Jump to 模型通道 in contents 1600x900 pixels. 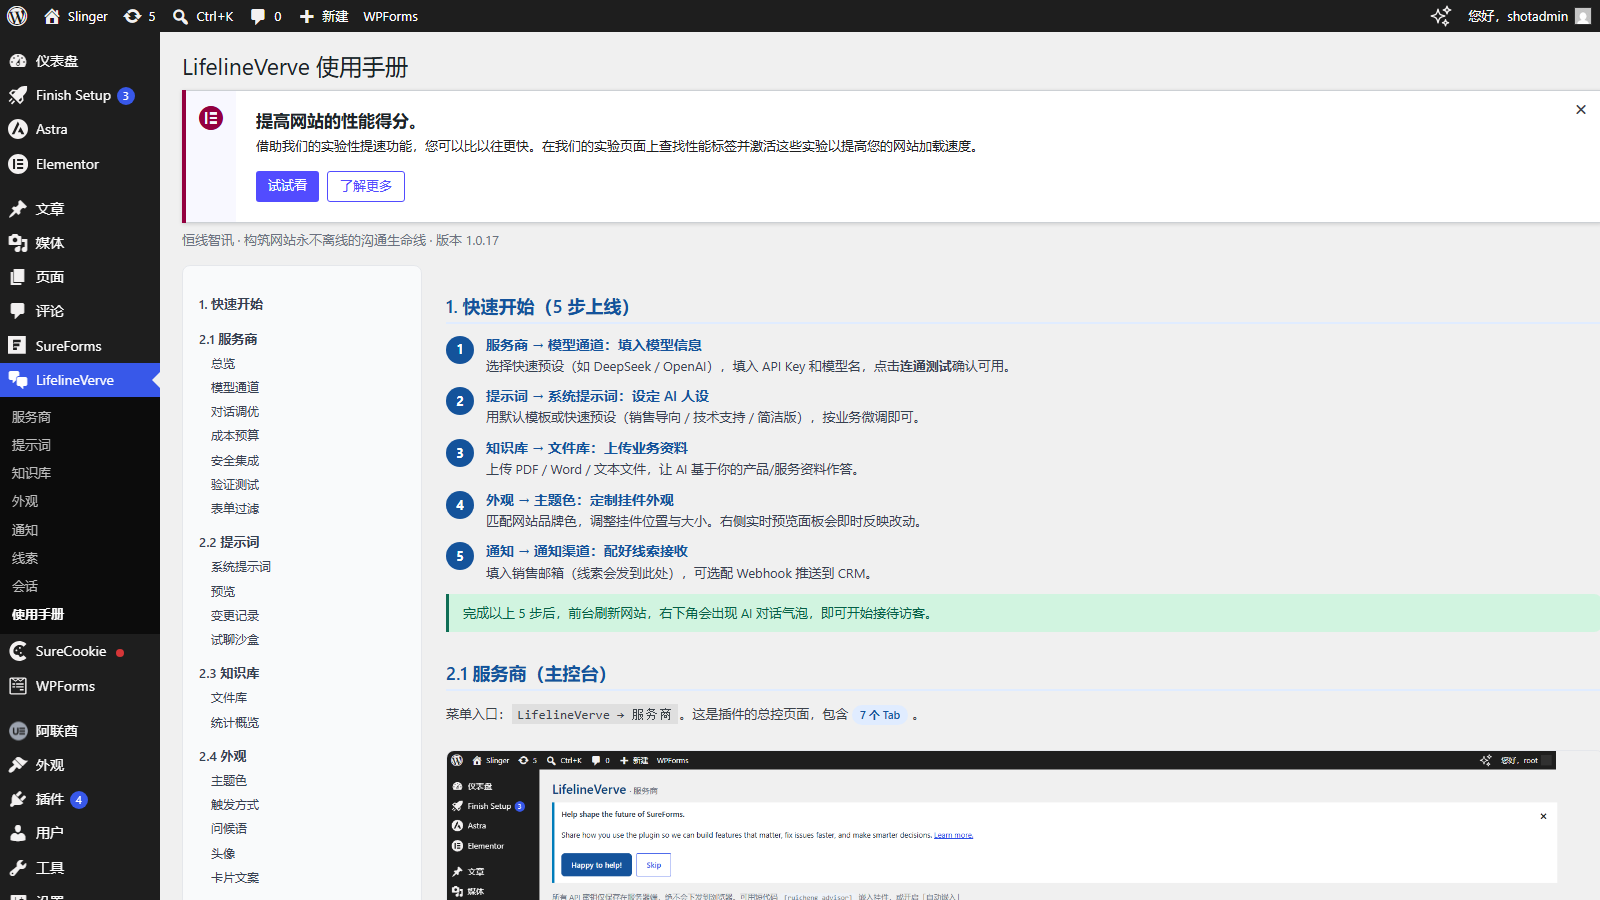235,387
